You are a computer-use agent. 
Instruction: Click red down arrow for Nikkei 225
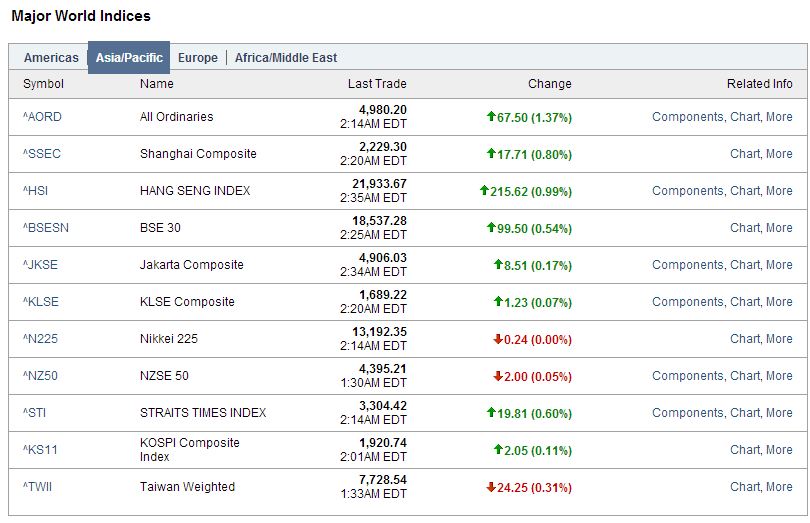click(497, 339)
